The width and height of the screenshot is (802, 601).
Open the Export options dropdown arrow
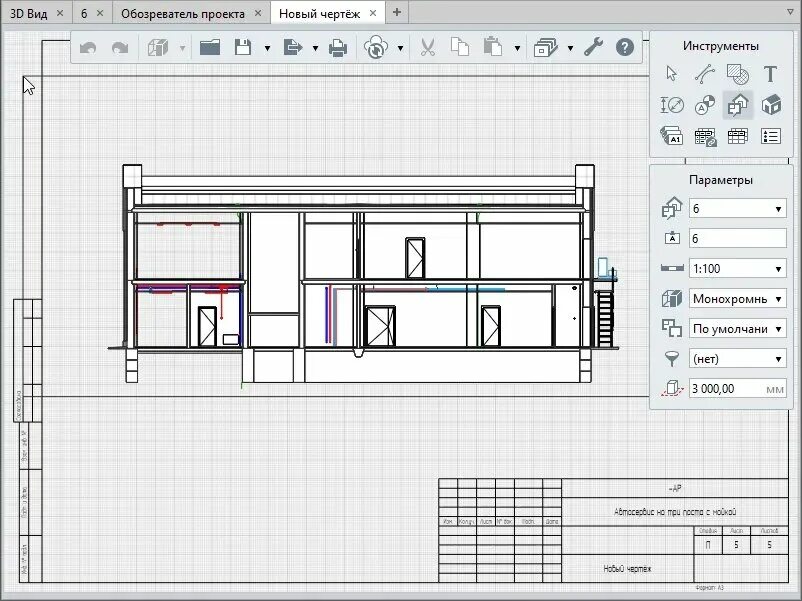click(x=315, y=49)
